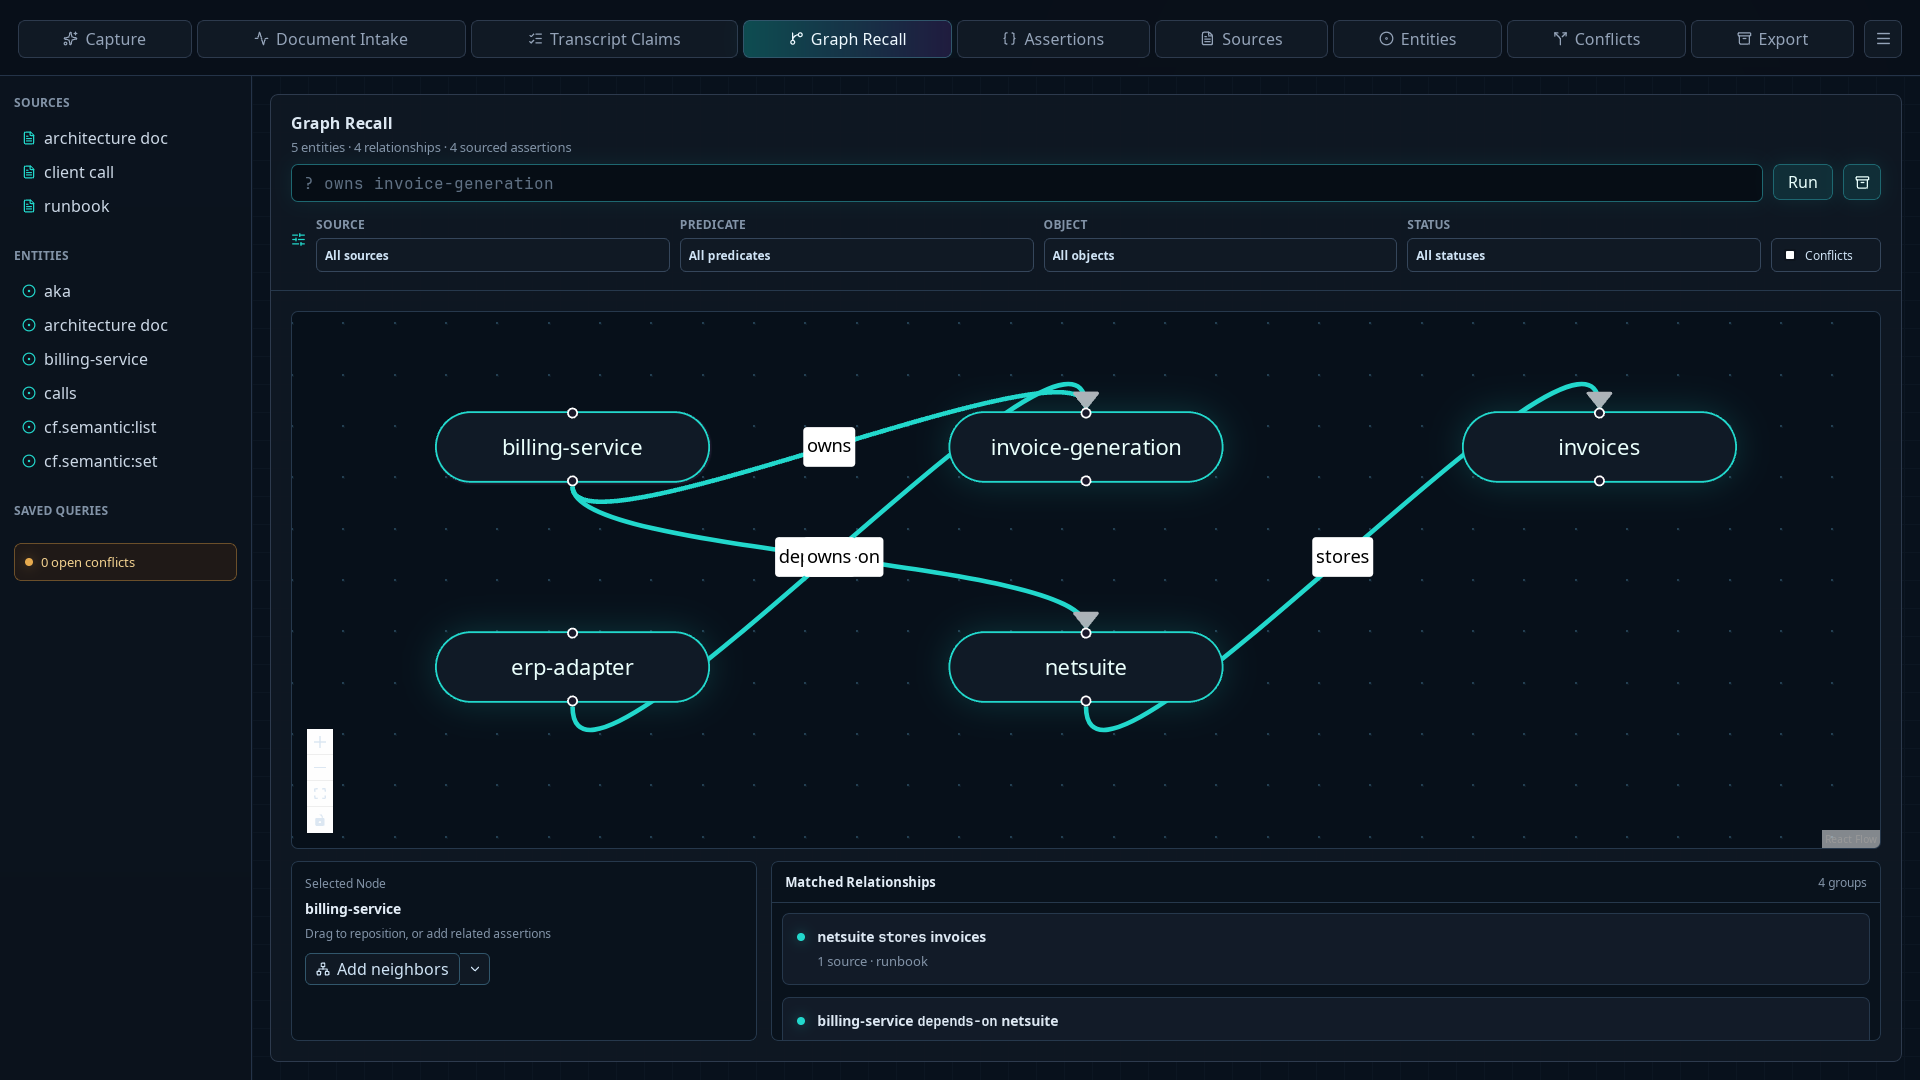The height and width of the screenshot is (1080, 1920).
Task: Open the billing-service depends-on netsuite relationship
Action: pos(1325,1020)
